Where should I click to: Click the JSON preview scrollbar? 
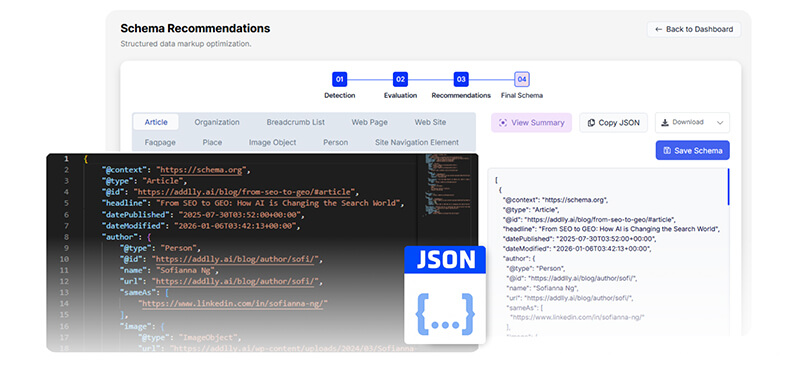pos(729,187)
